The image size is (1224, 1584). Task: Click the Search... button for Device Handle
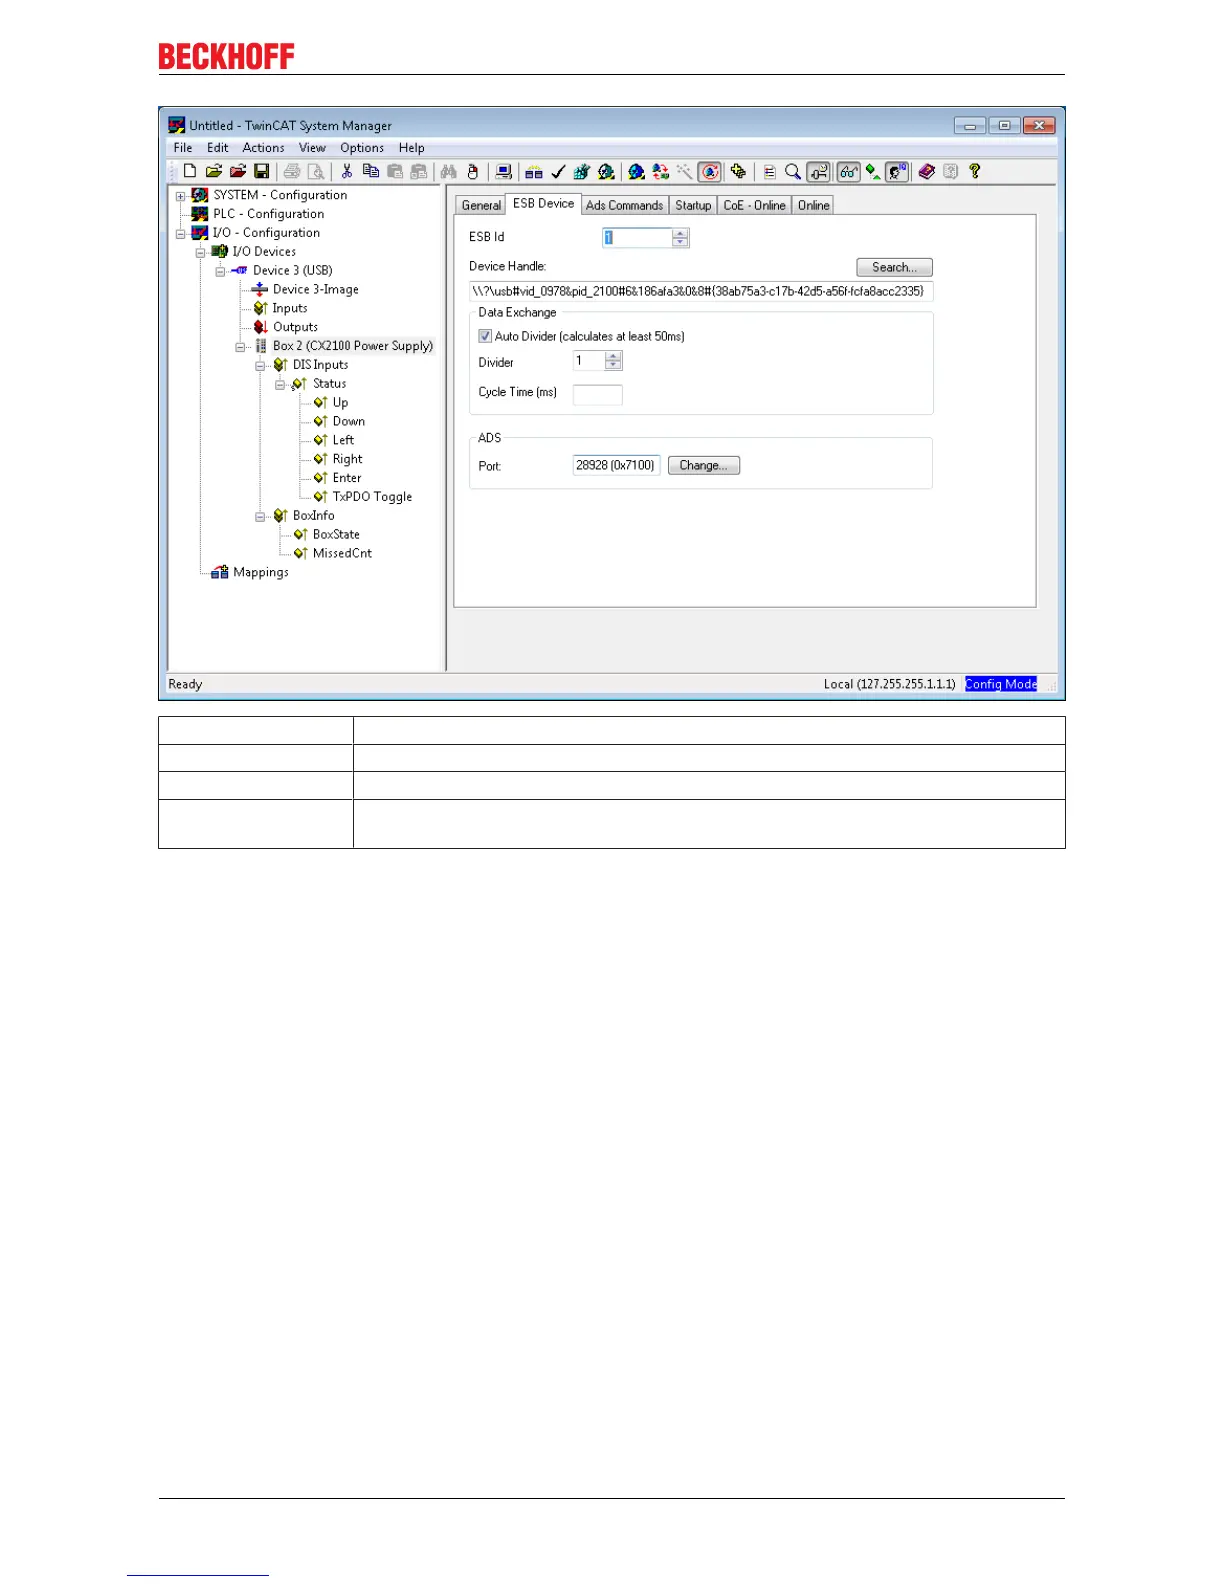(x=894, y=267)
